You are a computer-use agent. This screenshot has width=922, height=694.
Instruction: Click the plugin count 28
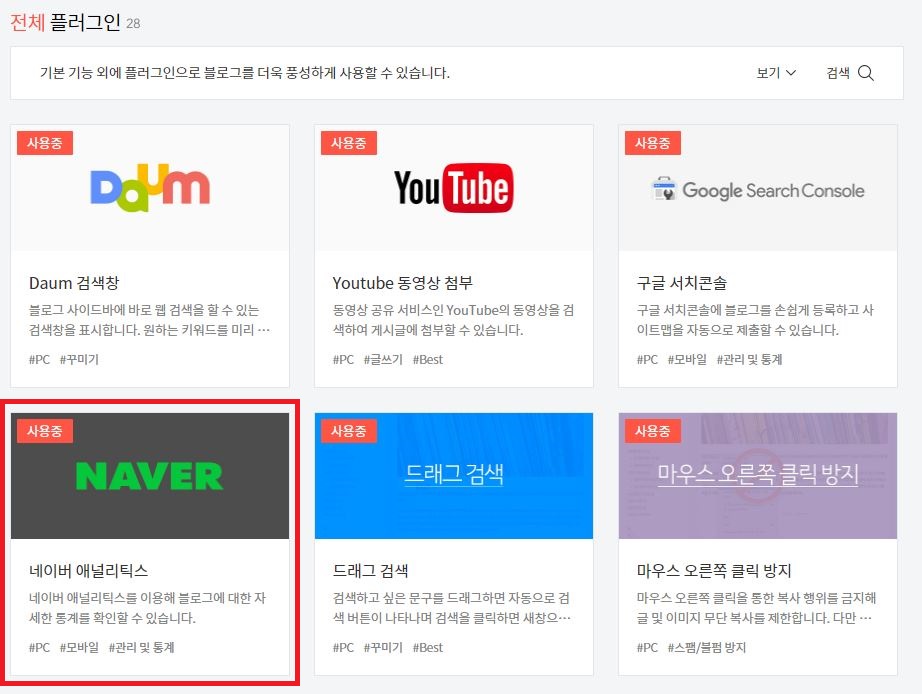(x=133, y=24)
